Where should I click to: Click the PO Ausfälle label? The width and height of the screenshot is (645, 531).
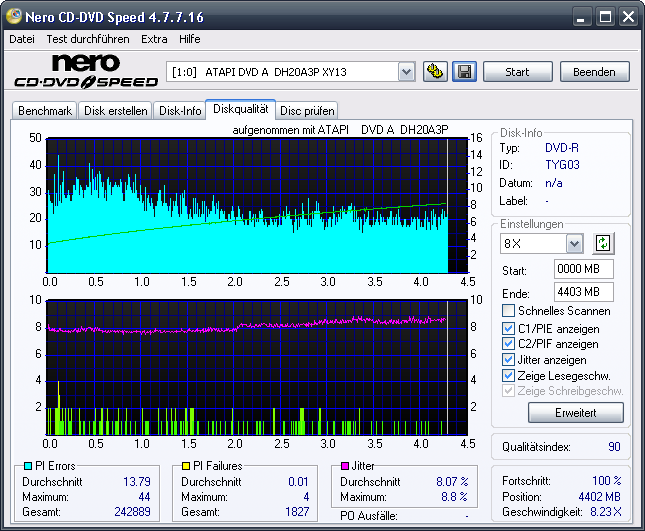tap(369, 516)
